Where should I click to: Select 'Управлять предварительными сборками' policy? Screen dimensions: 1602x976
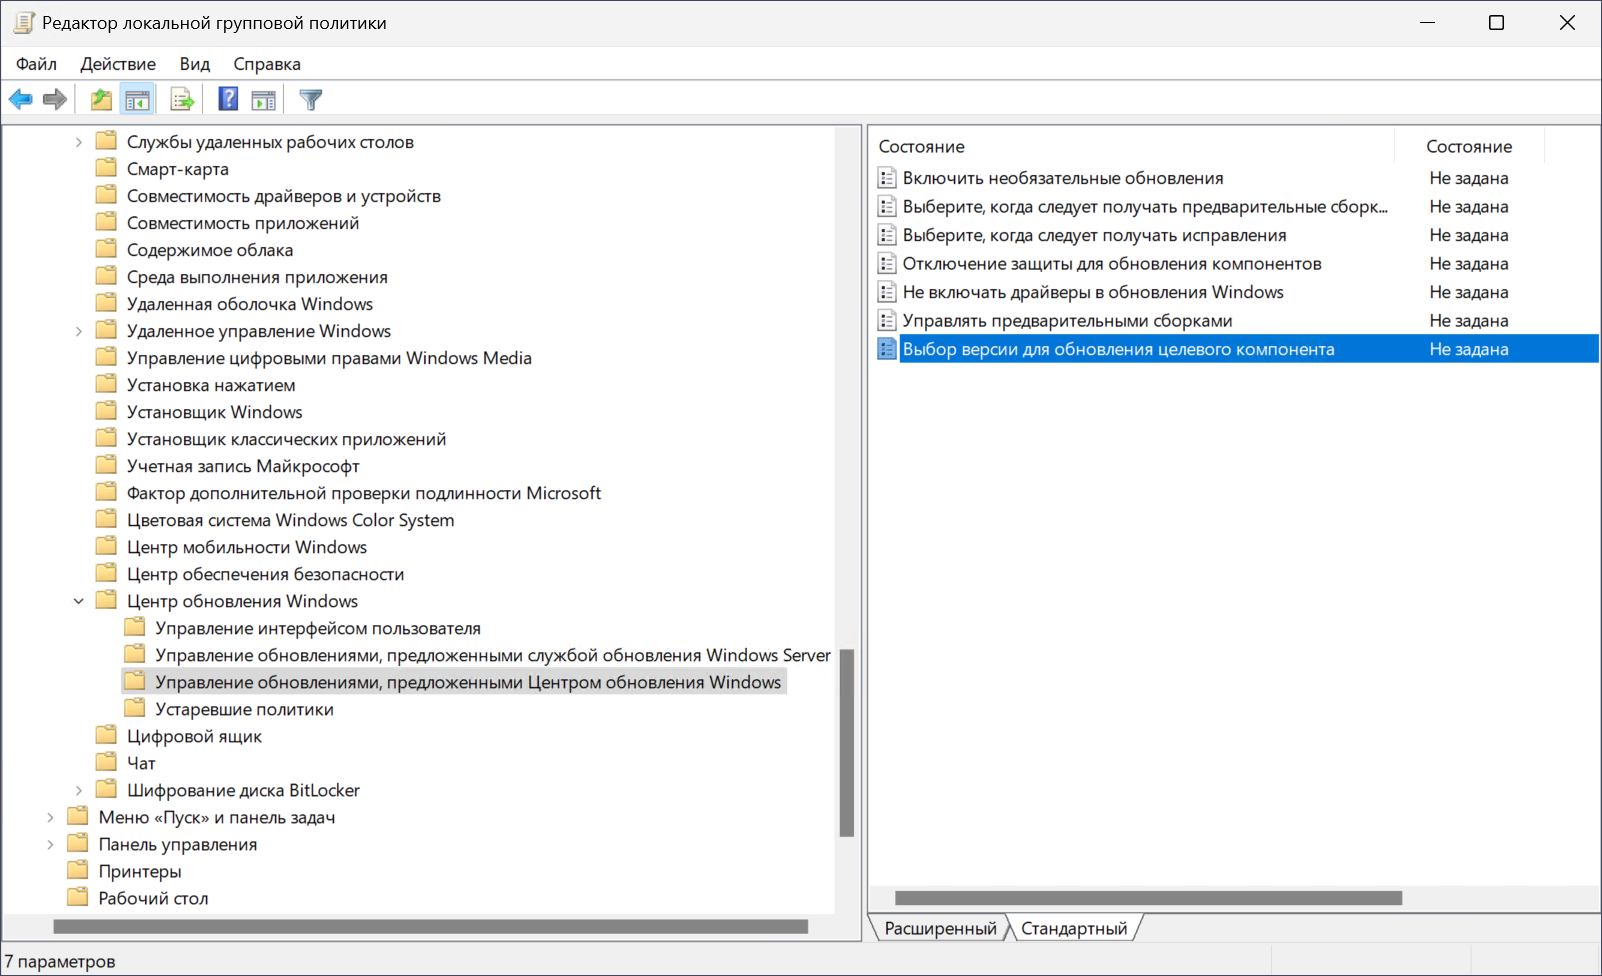click(x=1067, y=321)
